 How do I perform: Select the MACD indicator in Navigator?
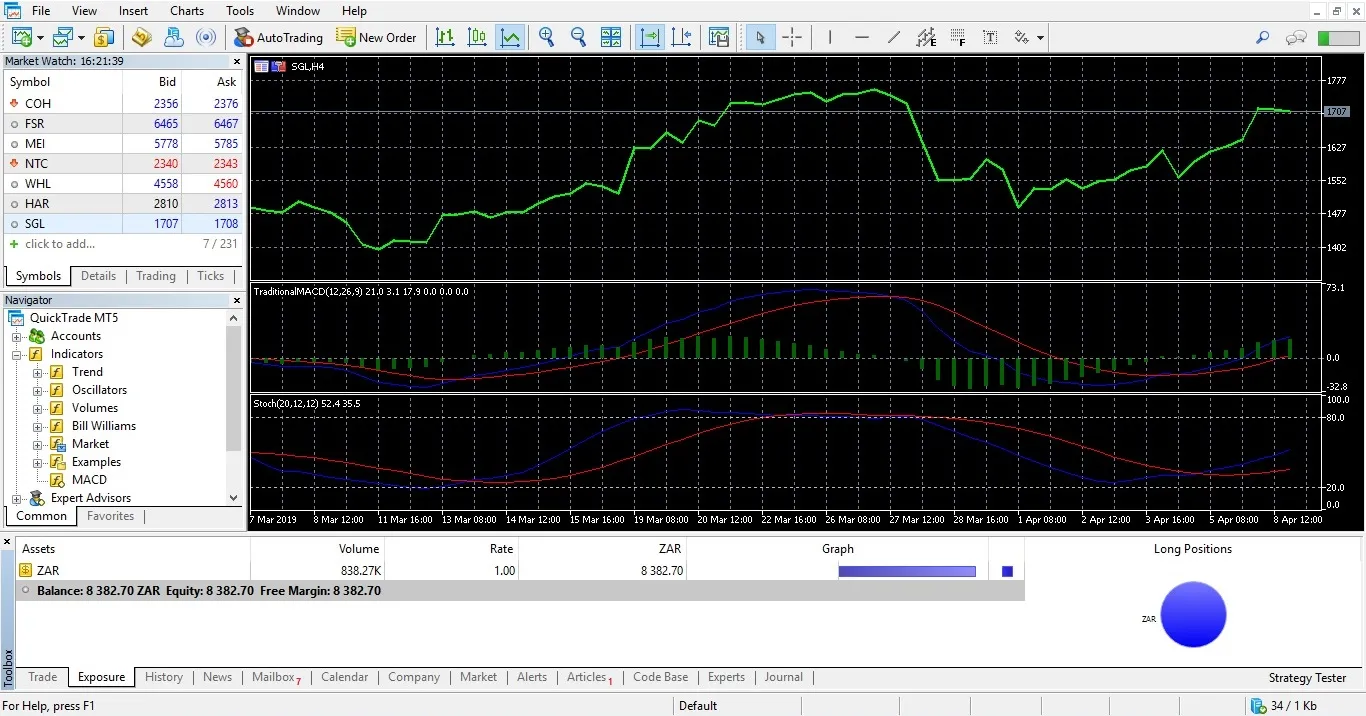pyautogui.click(x=89, y=480)
